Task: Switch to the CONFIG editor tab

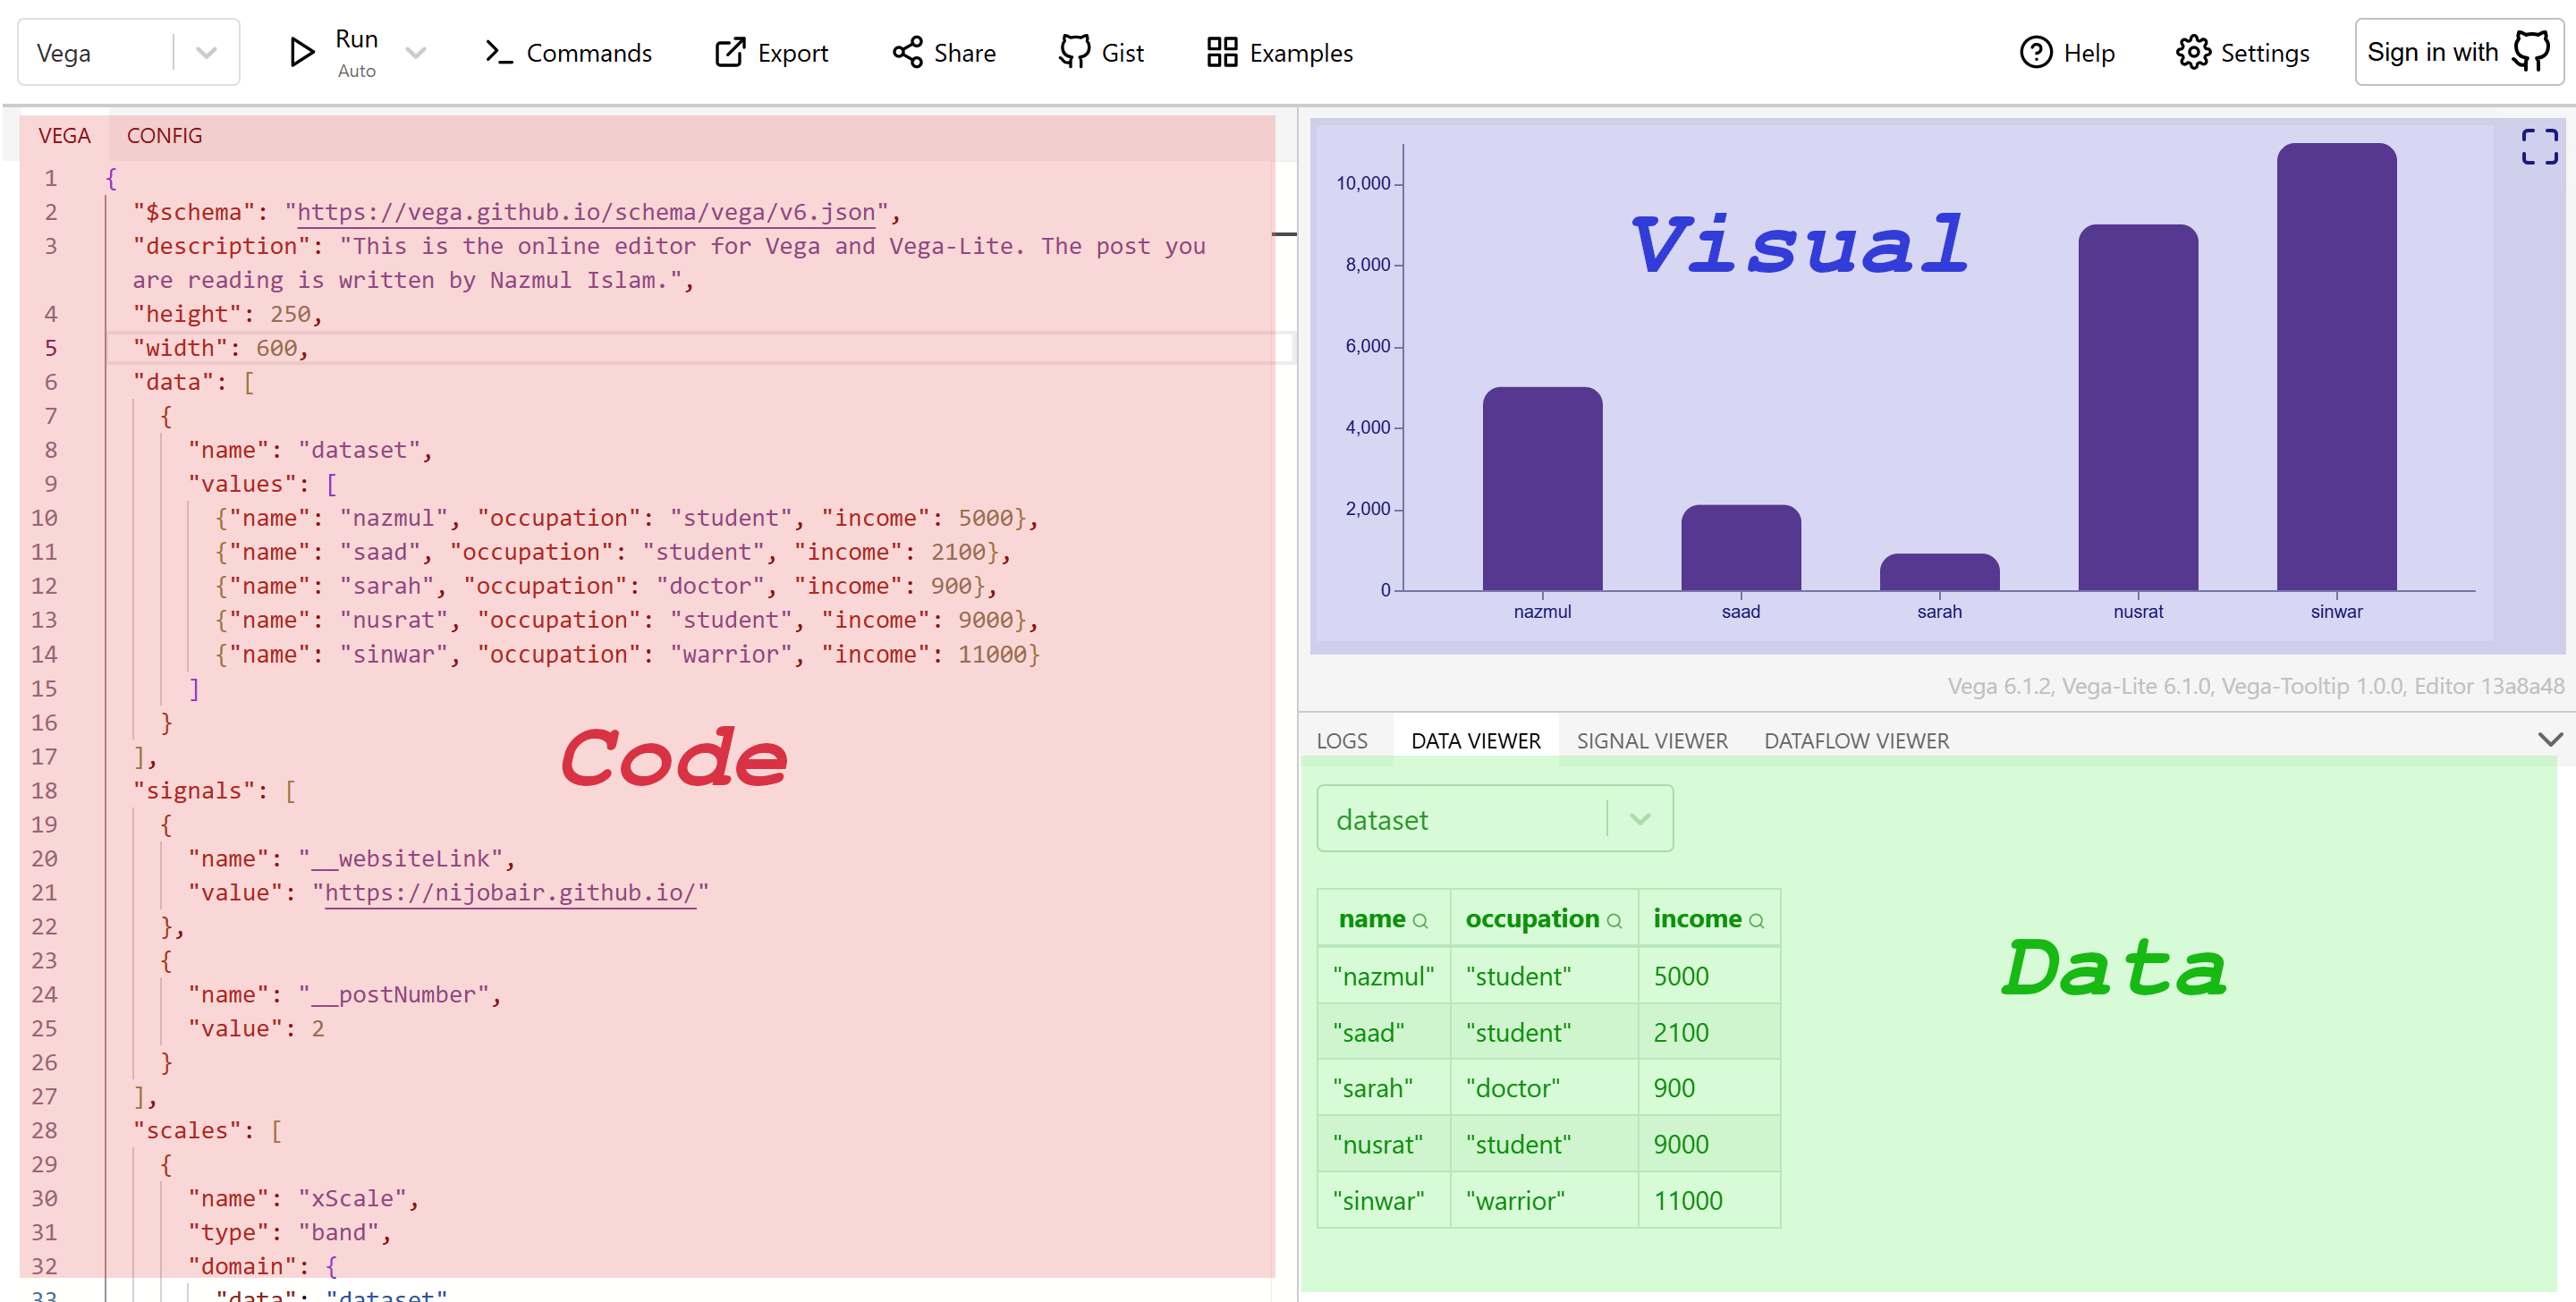Action: pyautogui.click(x=164, y=136)
